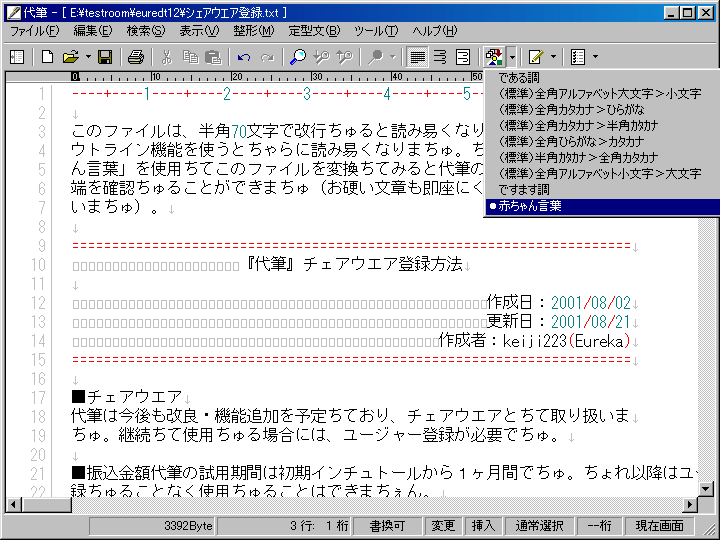
Task: Click the 現在画面 status cell
Action: pyautogui.click(x=659, y=526)
